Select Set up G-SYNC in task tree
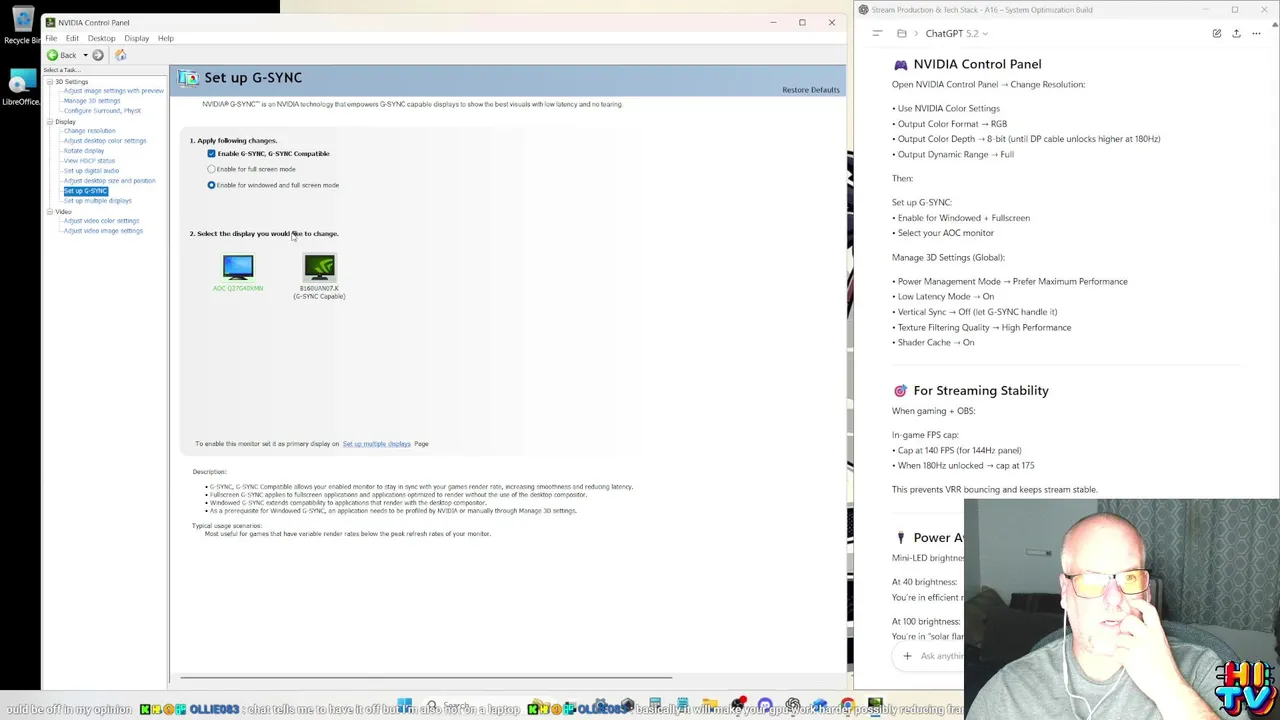This screenshot has height=720, width=1280. [x=85, y=191]
